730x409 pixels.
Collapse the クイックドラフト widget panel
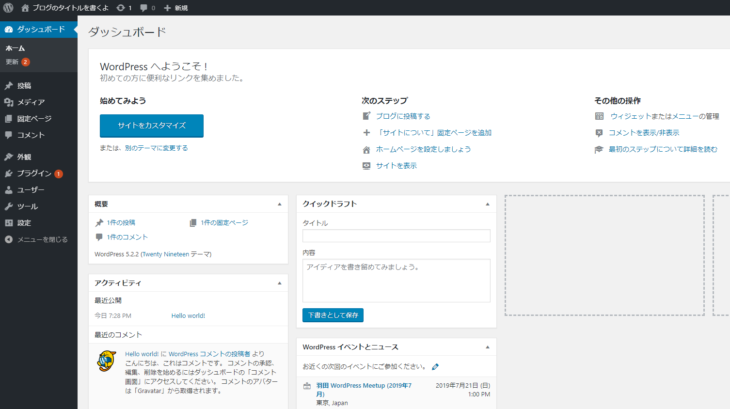tap(488, 204)
